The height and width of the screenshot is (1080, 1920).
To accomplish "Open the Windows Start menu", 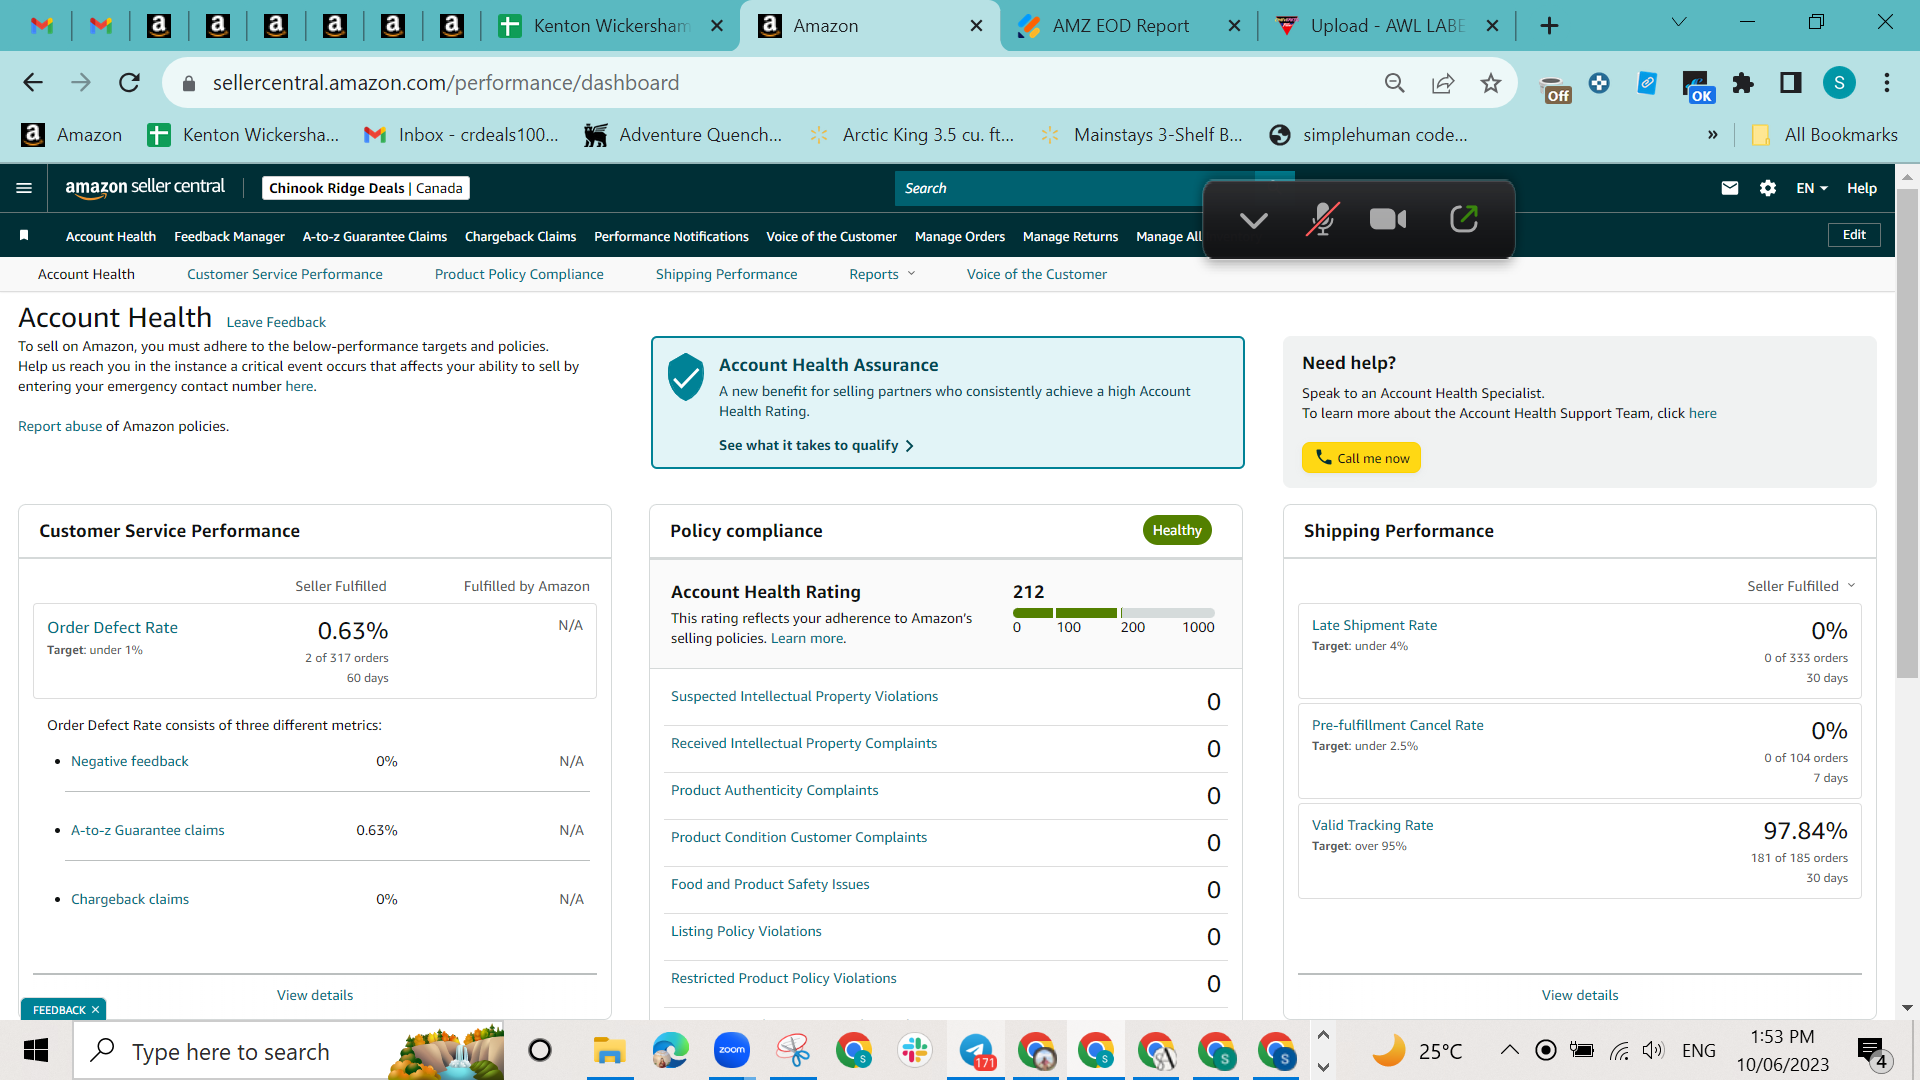I will 36,1051.
